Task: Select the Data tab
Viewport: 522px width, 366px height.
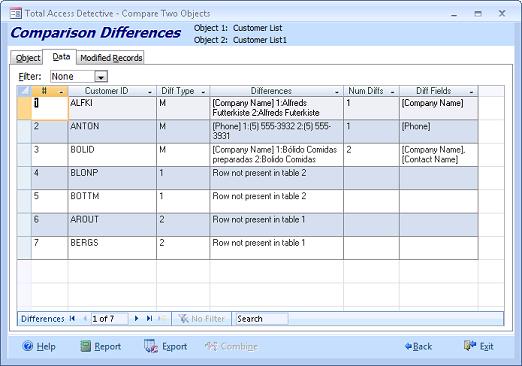Action: (x=61, y=57)
